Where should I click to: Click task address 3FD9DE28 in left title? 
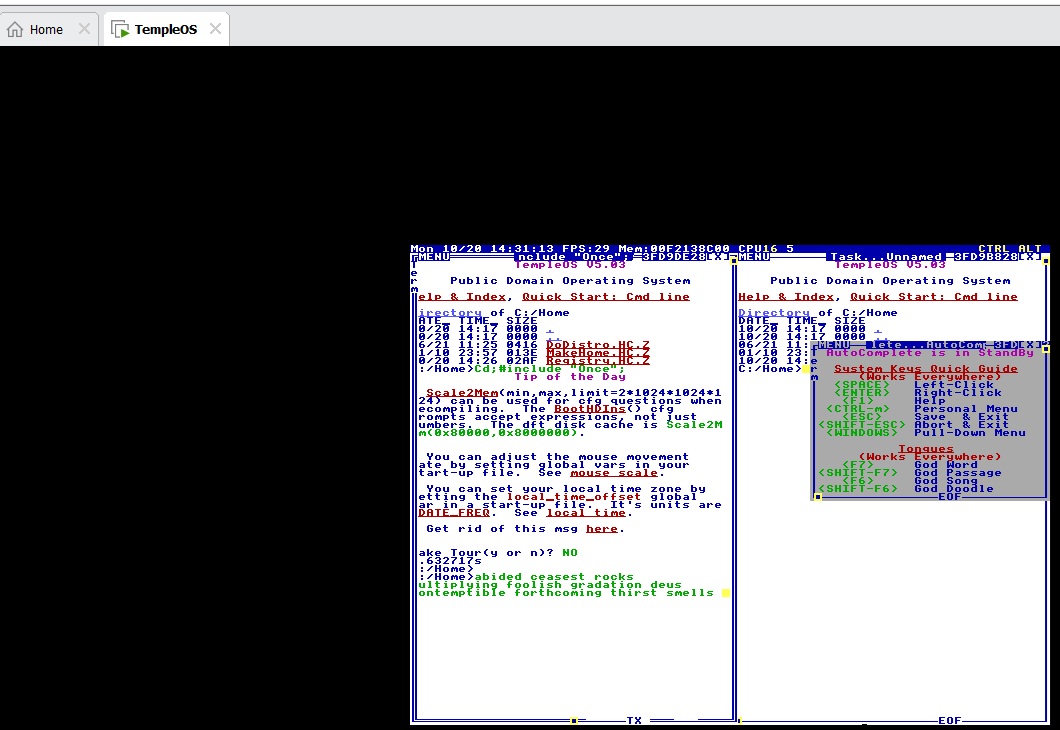coord(673,257)
